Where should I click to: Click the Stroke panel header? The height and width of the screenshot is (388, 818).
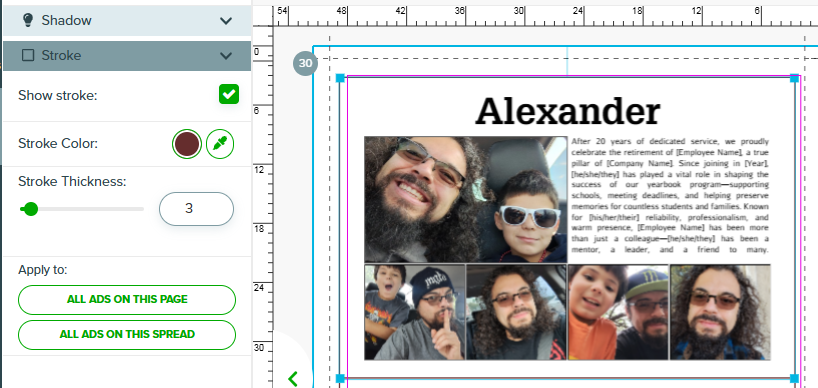click(x=127, y=56)
